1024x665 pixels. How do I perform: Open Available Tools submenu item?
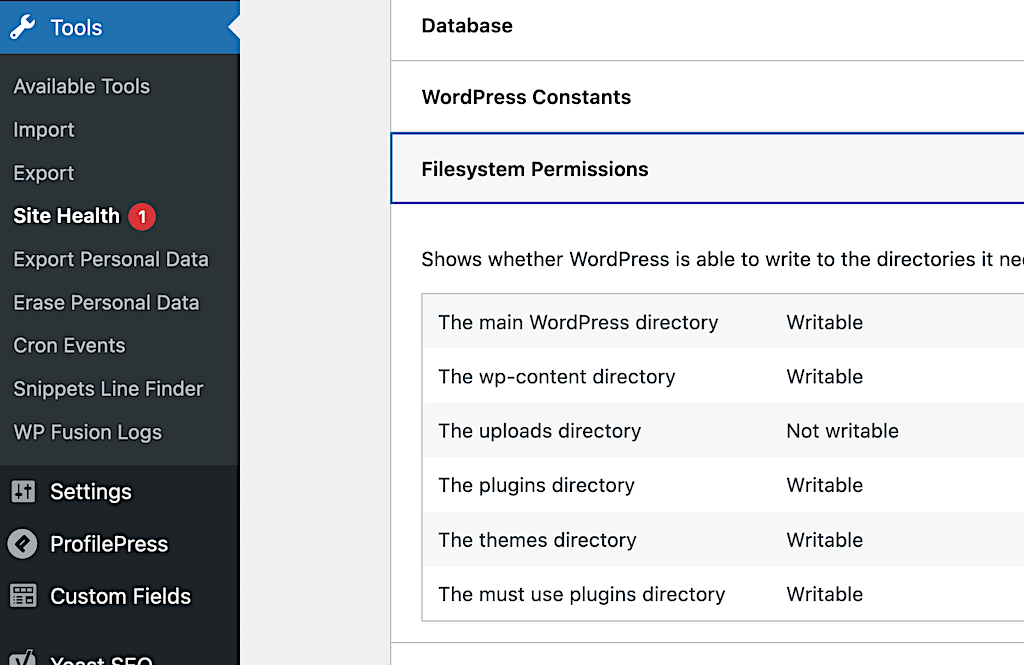tap(82, 86)
